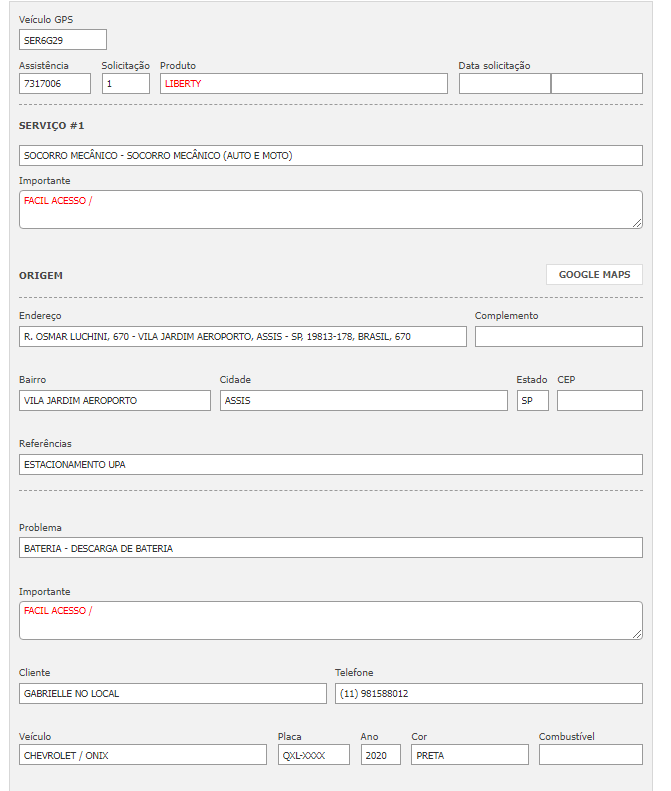
Task: Click the Socorro Mecânico service field
Action: coord(330,156)
